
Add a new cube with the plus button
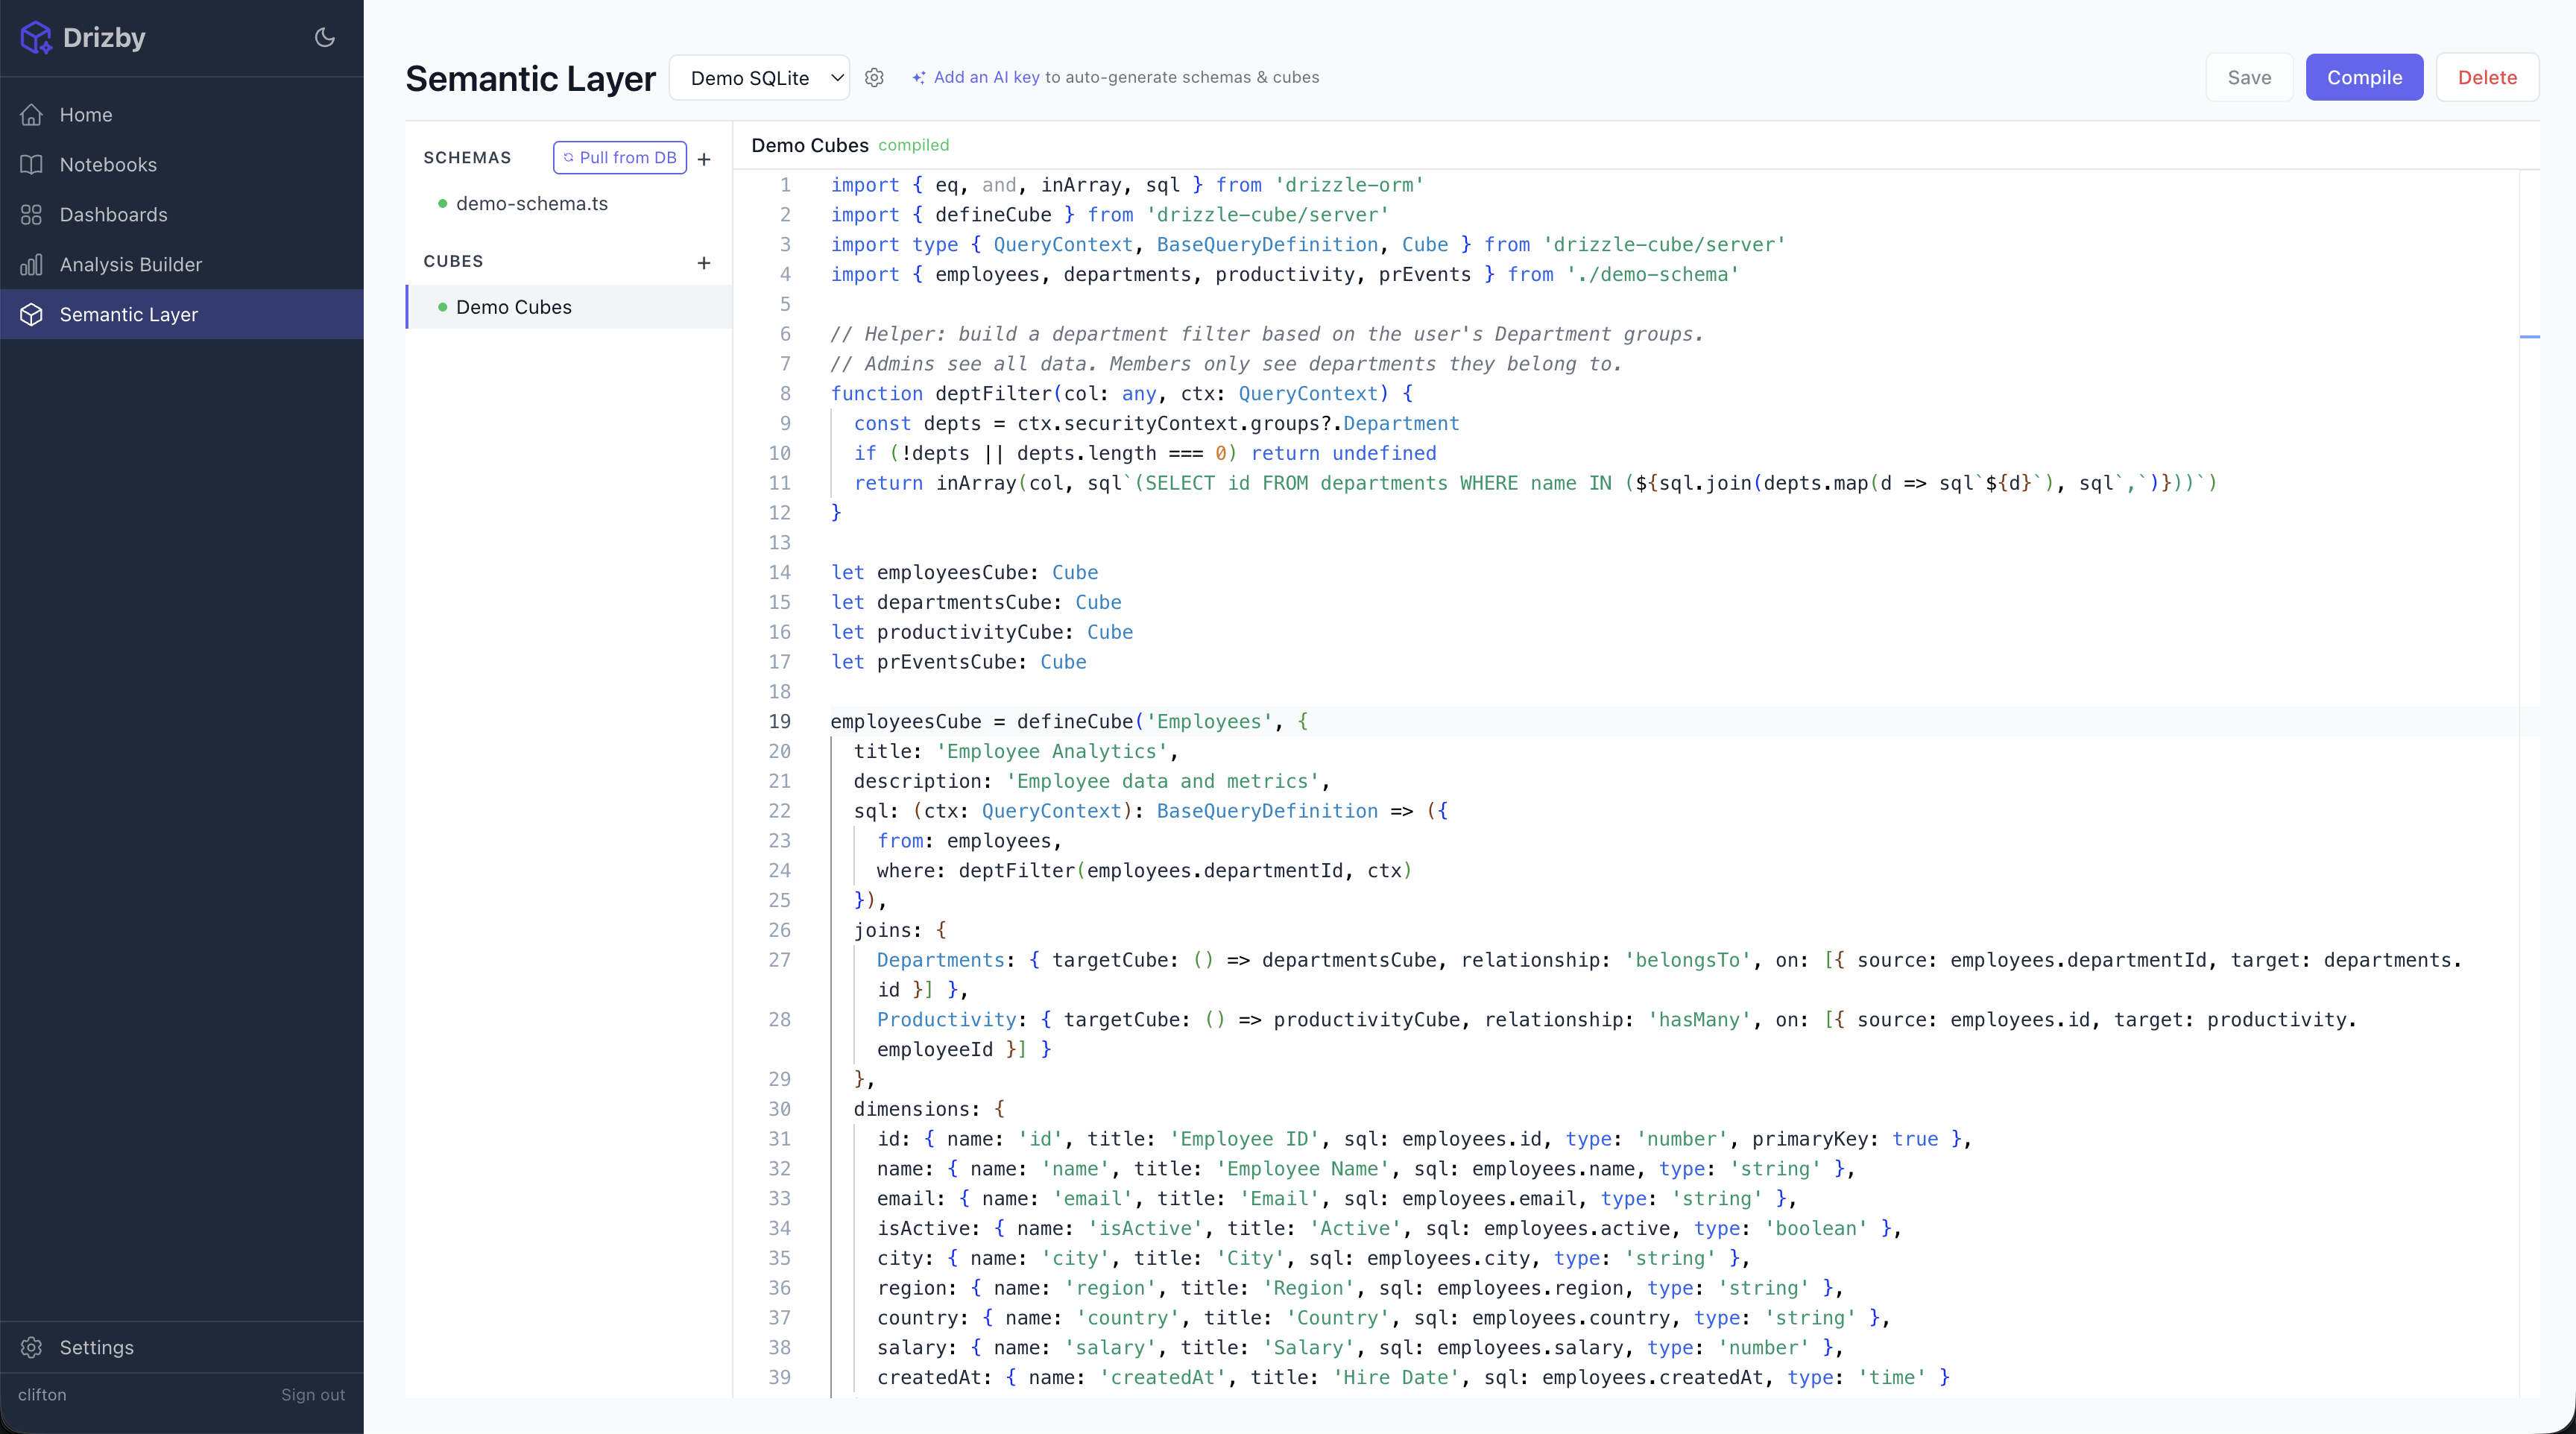click(x=703, y=263)
